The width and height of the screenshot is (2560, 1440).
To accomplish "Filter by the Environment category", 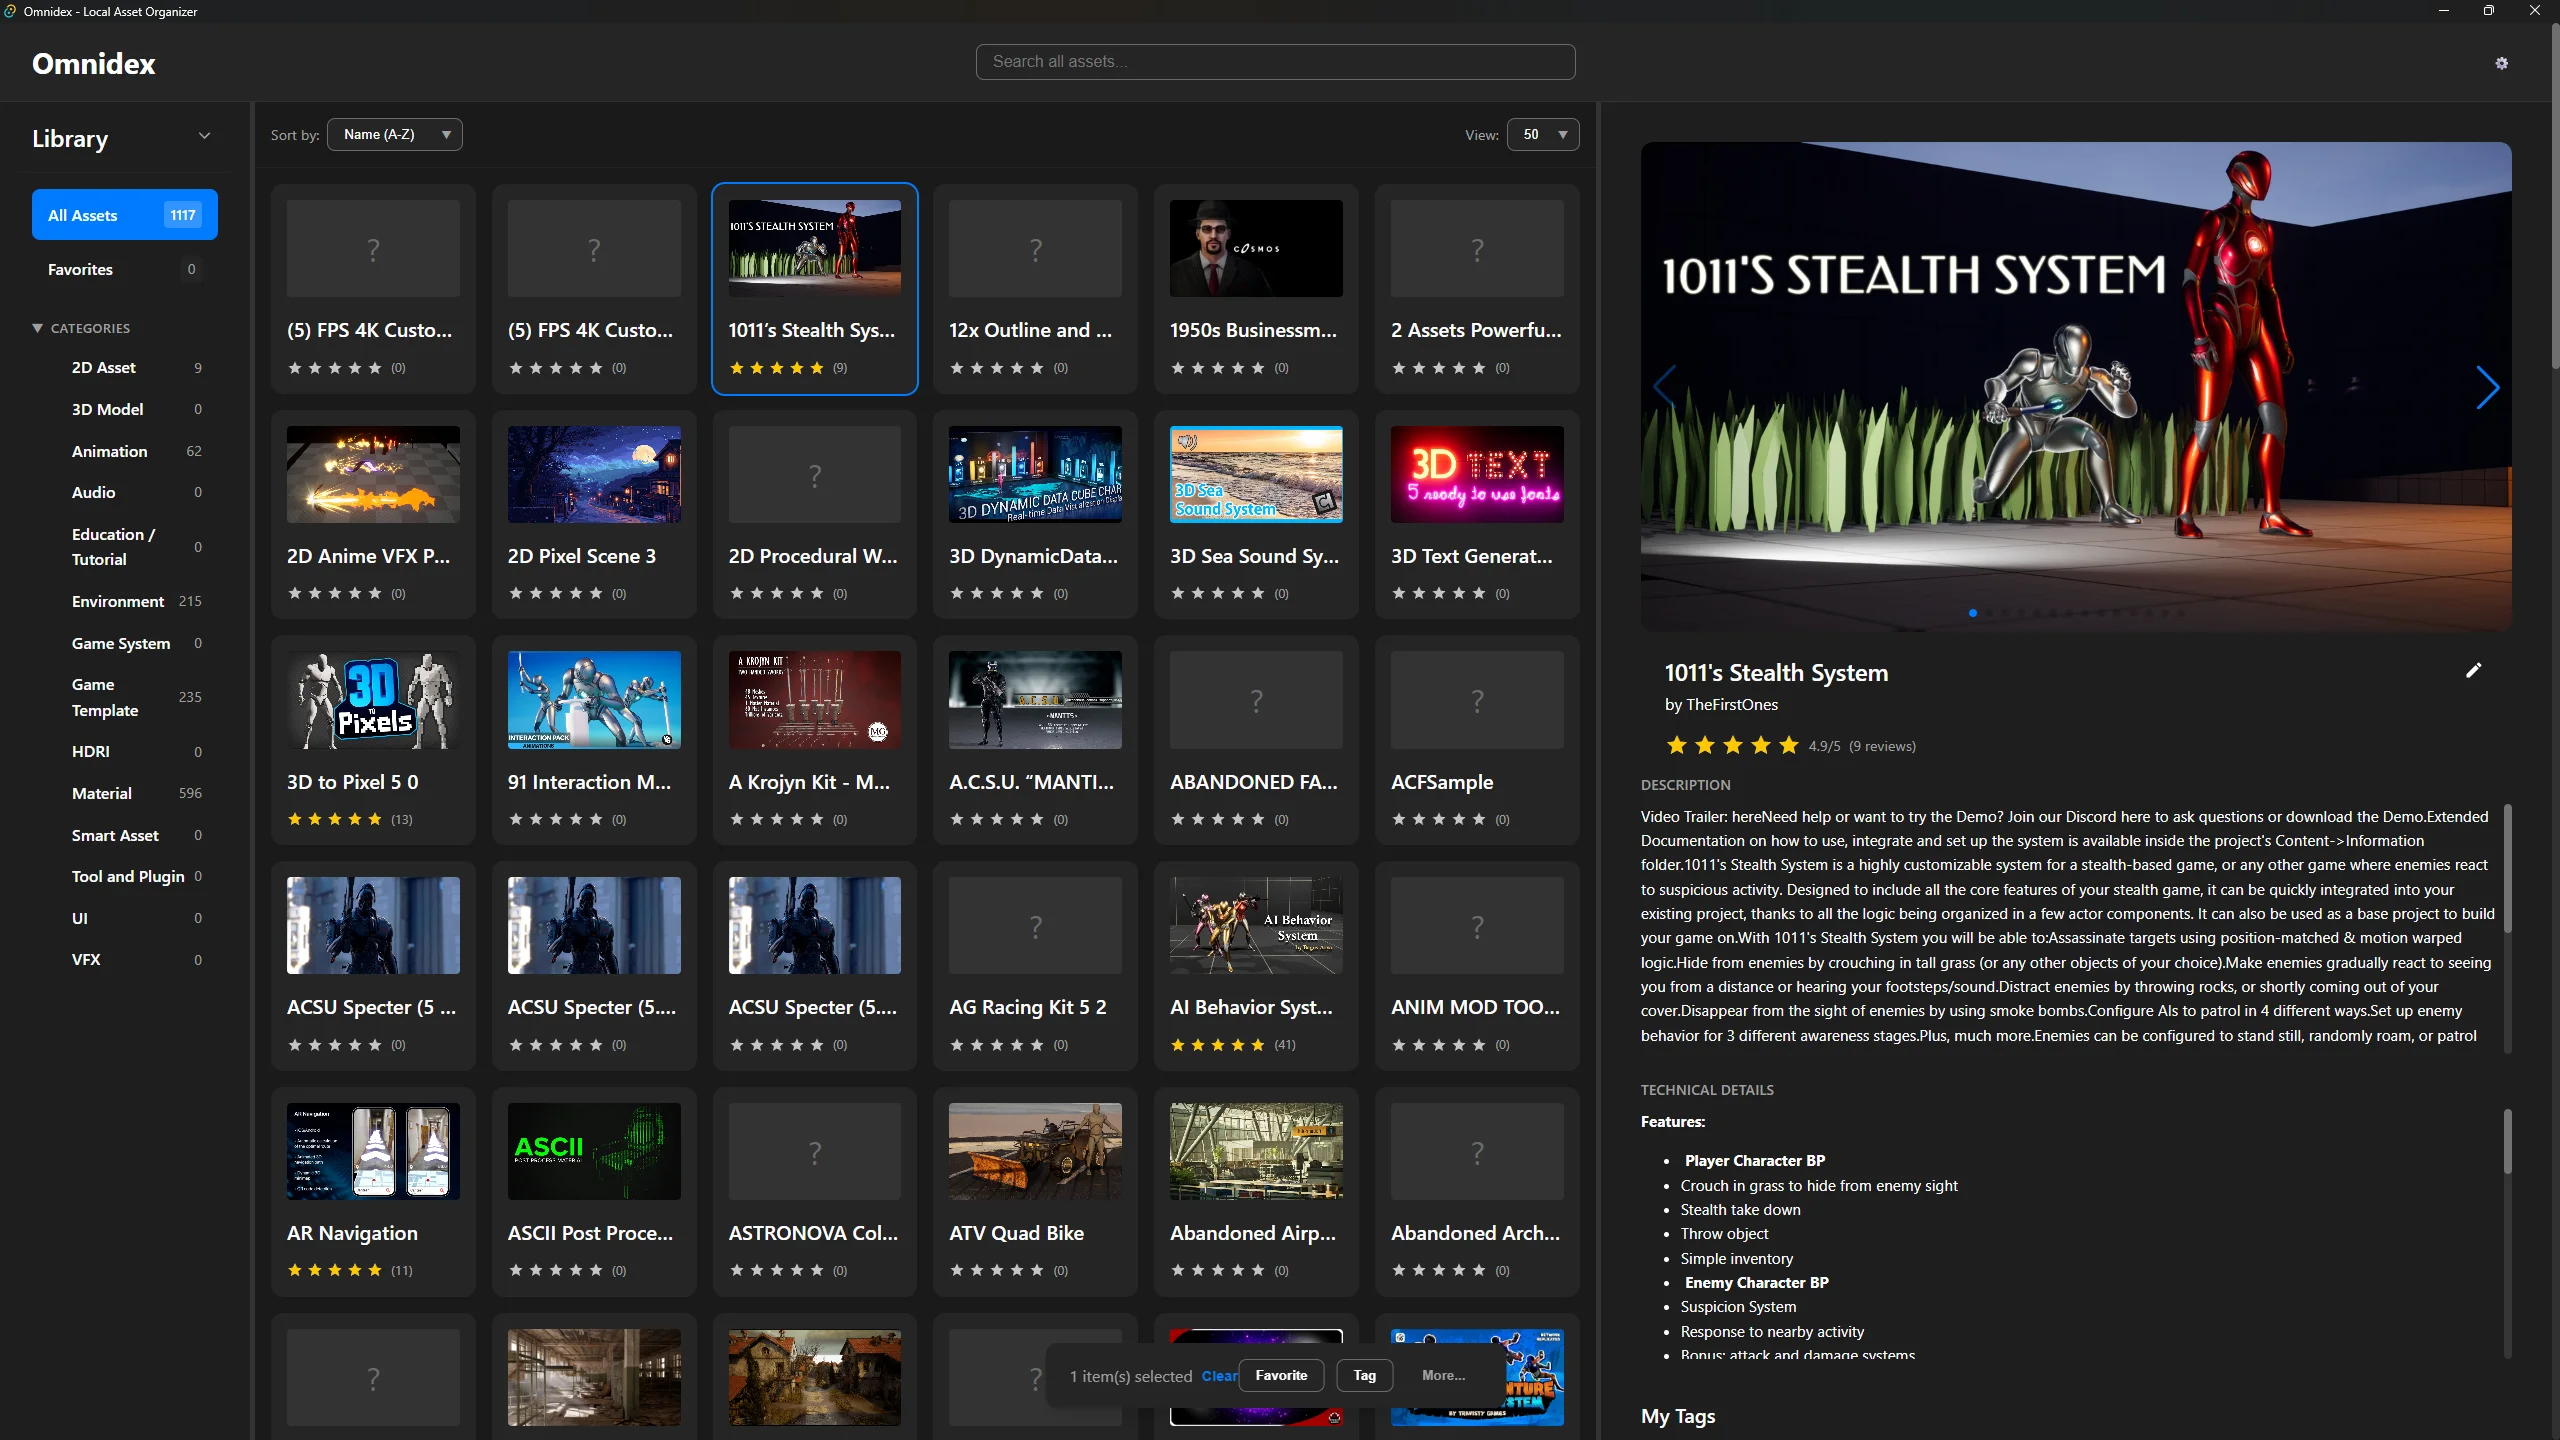I will 118,601.
